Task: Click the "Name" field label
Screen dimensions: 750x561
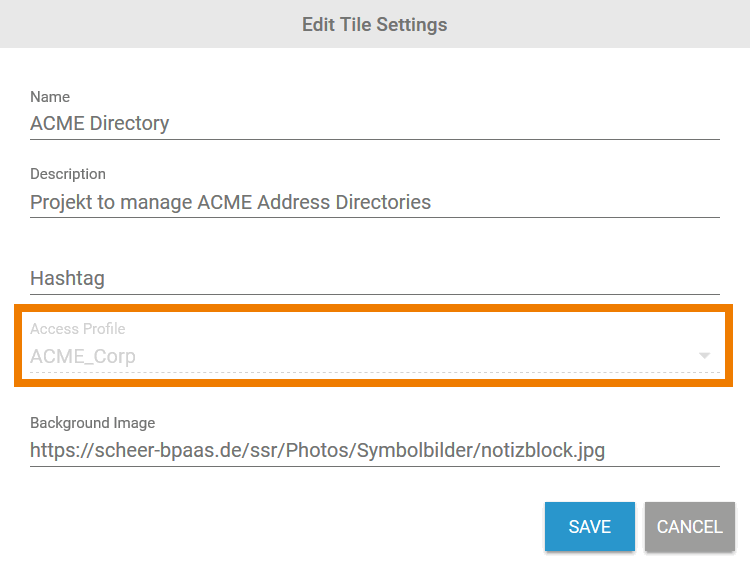Action: 50,97
